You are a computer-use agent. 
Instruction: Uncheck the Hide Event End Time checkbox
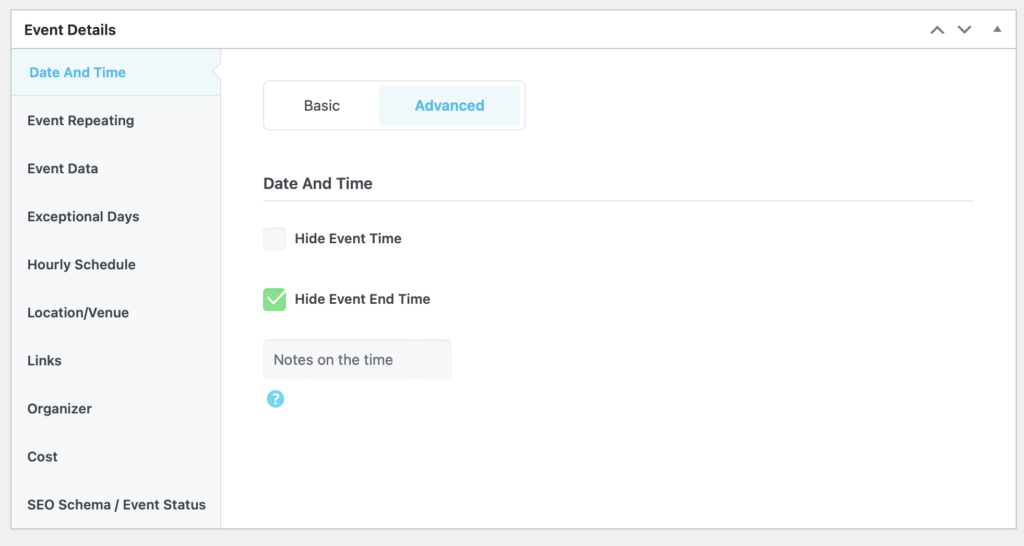274,299
